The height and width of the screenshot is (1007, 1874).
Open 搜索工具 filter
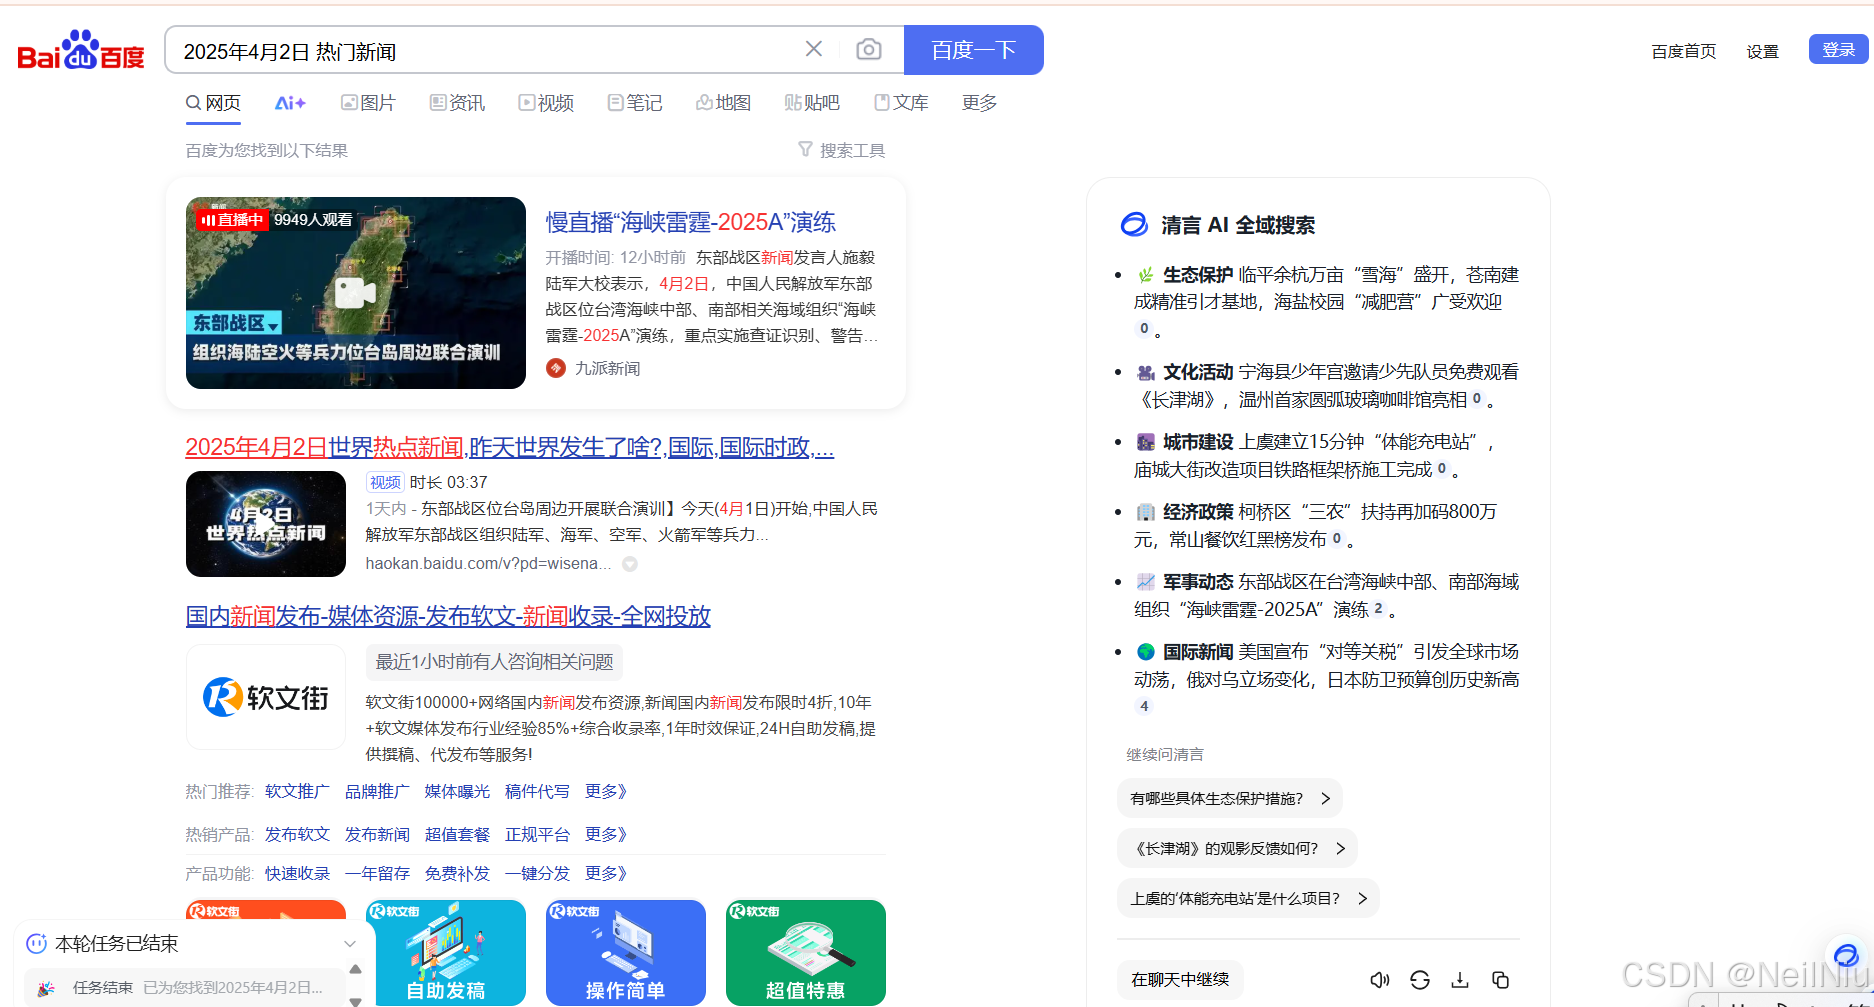tap(841, 150)
